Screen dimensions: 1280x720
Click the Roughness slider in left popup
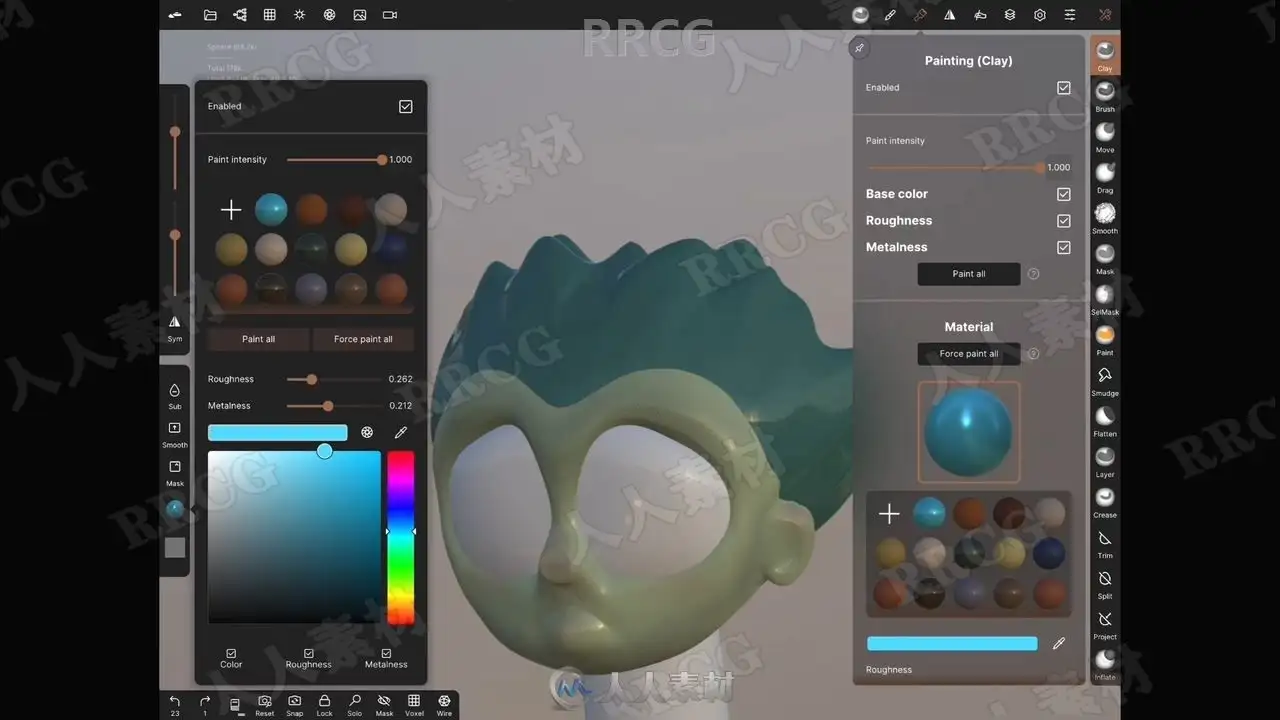tap(335, 379)
